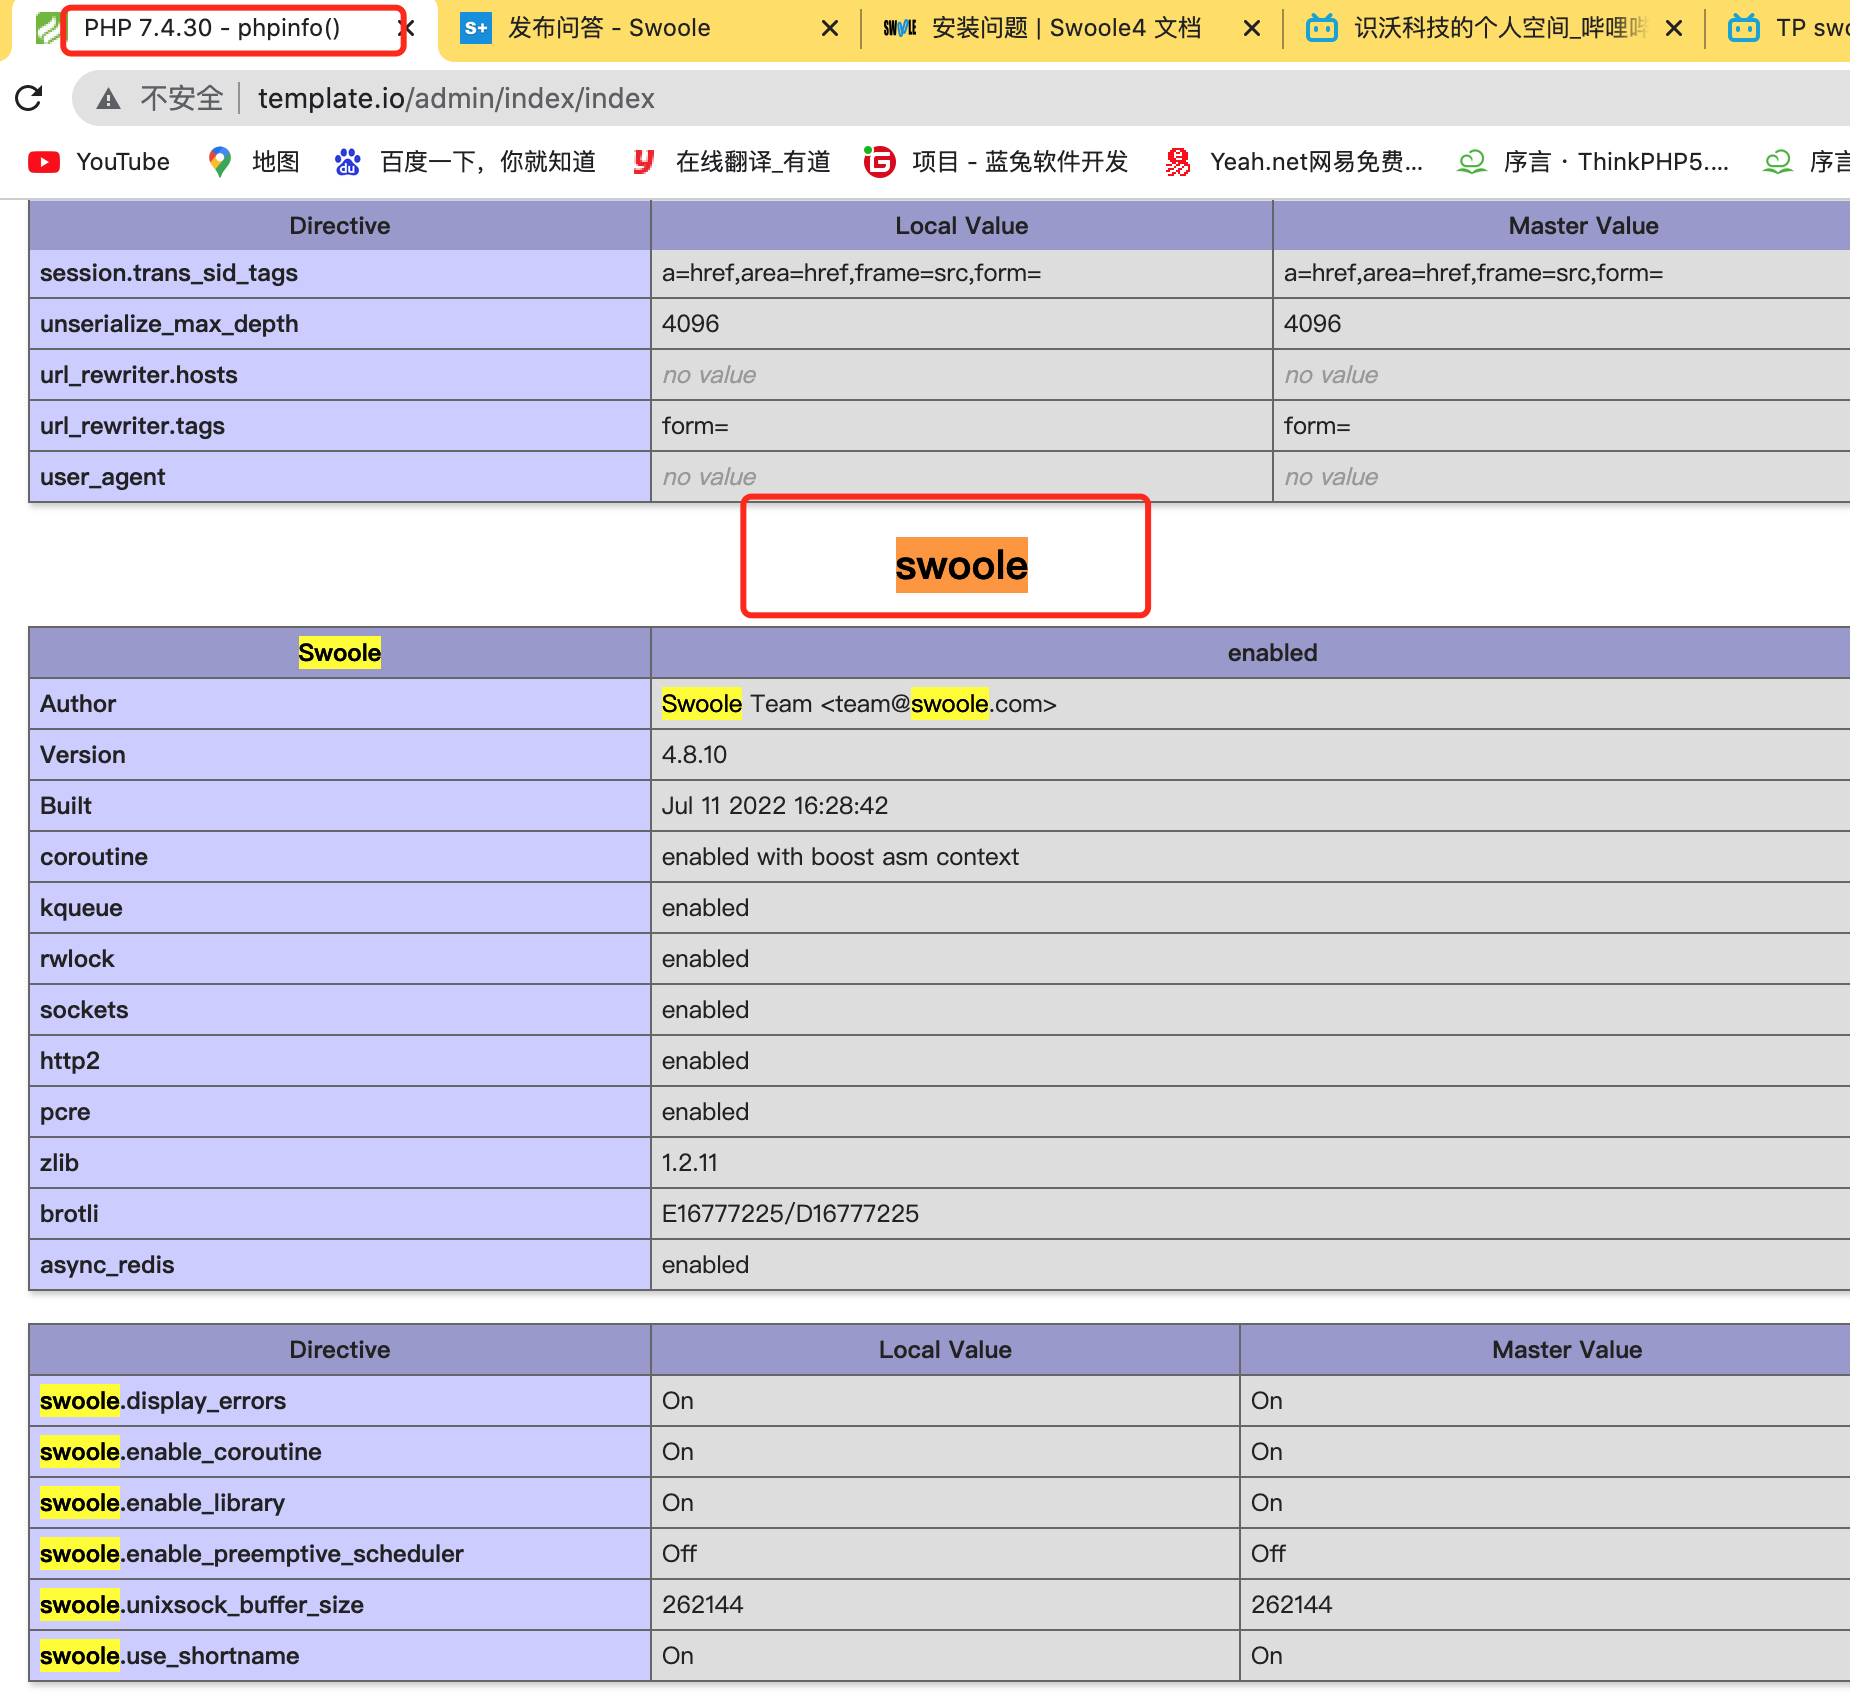
Task: Close the 识沃科技的个人空间 tab
Action: [1674, 28]
